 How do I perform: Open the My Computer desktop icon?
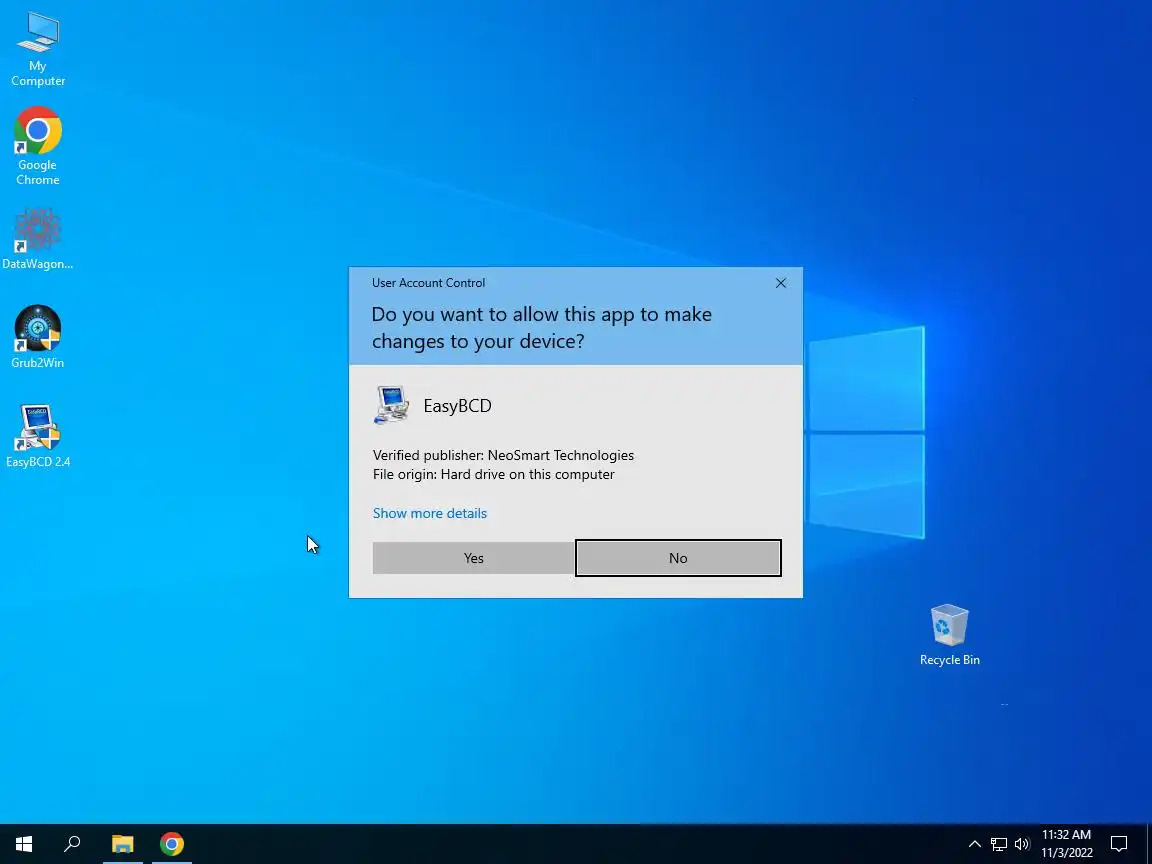tap(37, 49)
